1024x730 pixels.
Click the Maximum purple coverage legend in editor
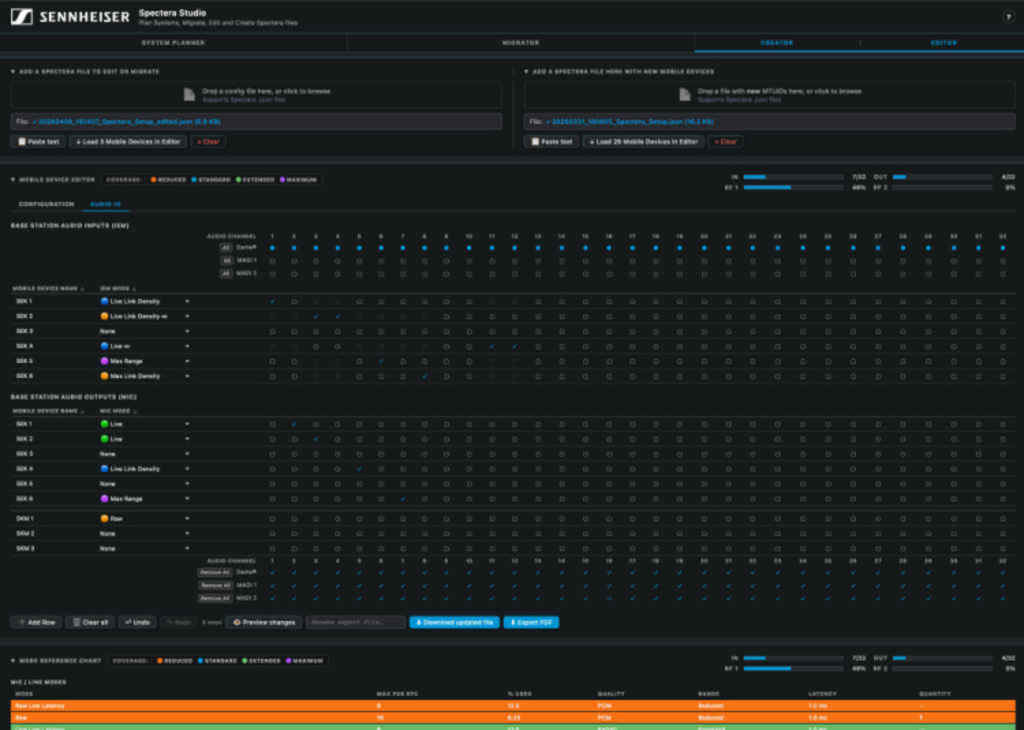[x=298, y=180]
